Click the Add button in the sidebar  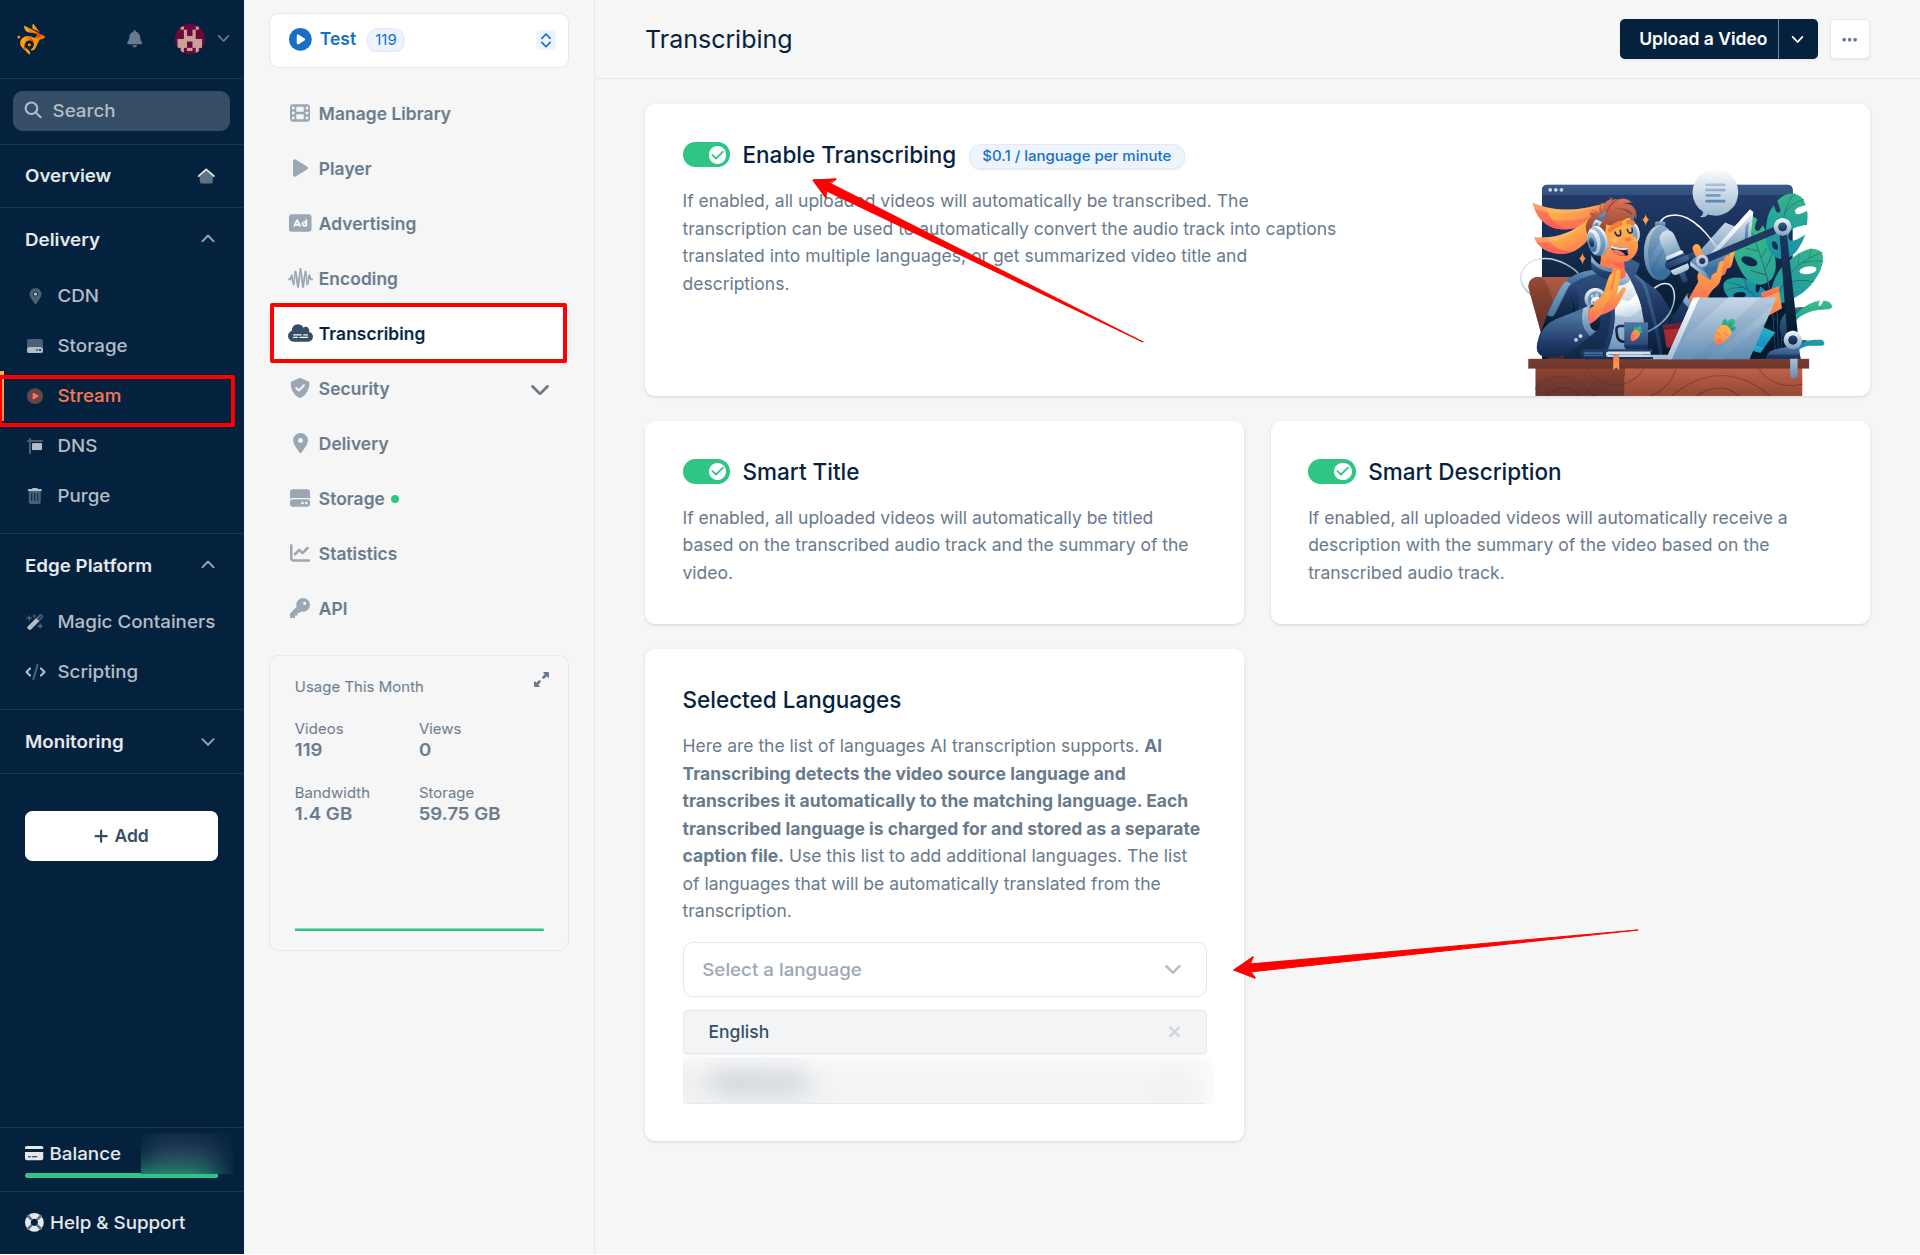[121, 836]
